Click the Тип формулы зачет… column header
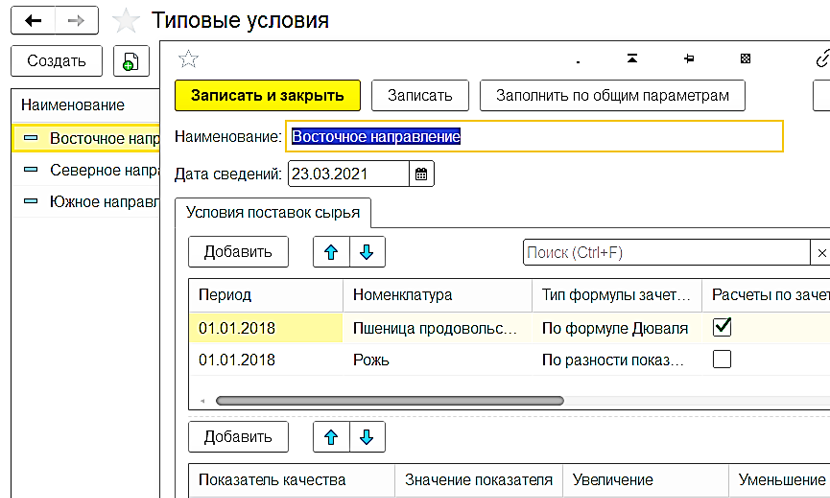 (617, 295)
